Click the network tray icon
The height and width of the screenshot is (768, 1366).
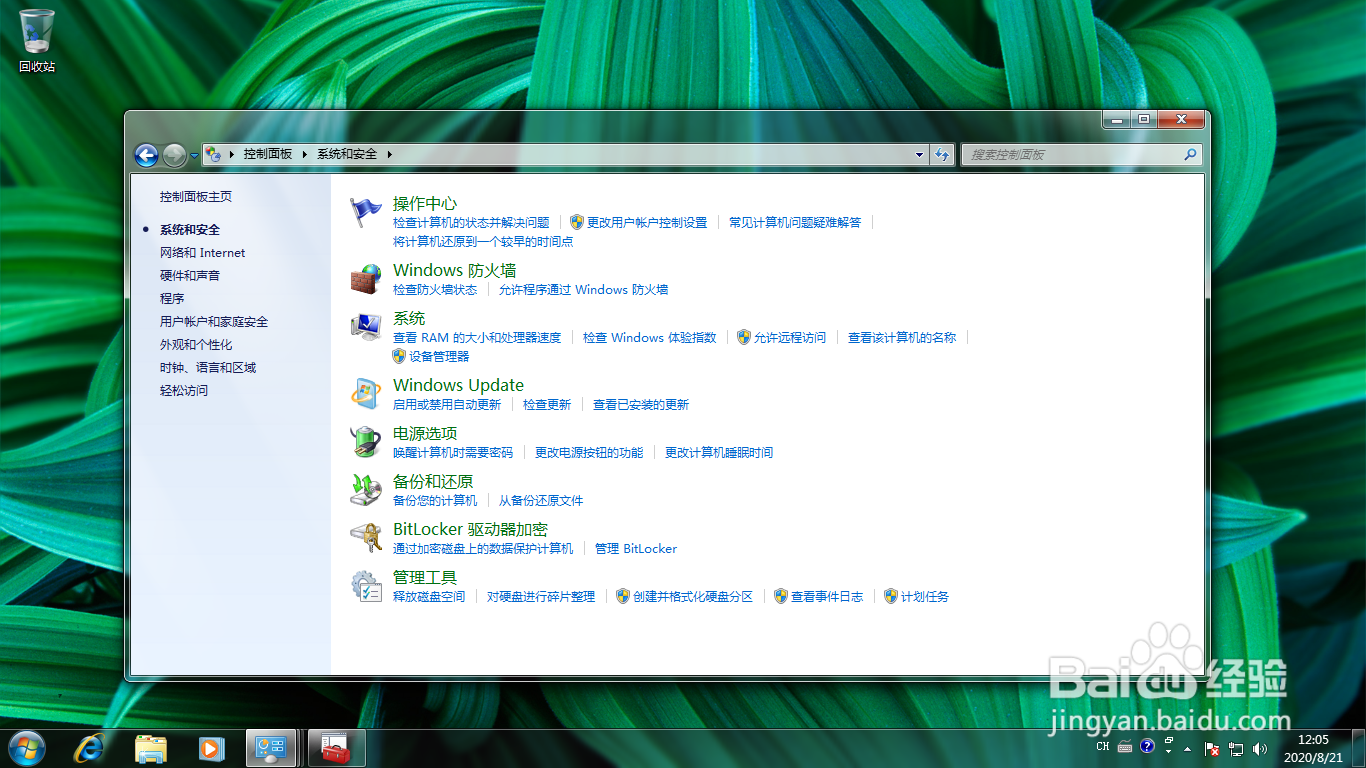tap(1236, 748)
